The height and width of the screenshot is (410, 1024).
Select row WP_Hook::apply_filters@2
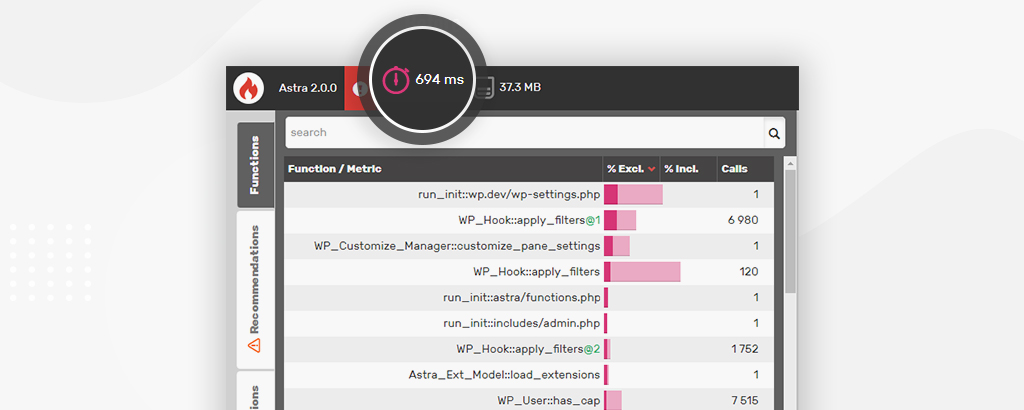[529, 349]
